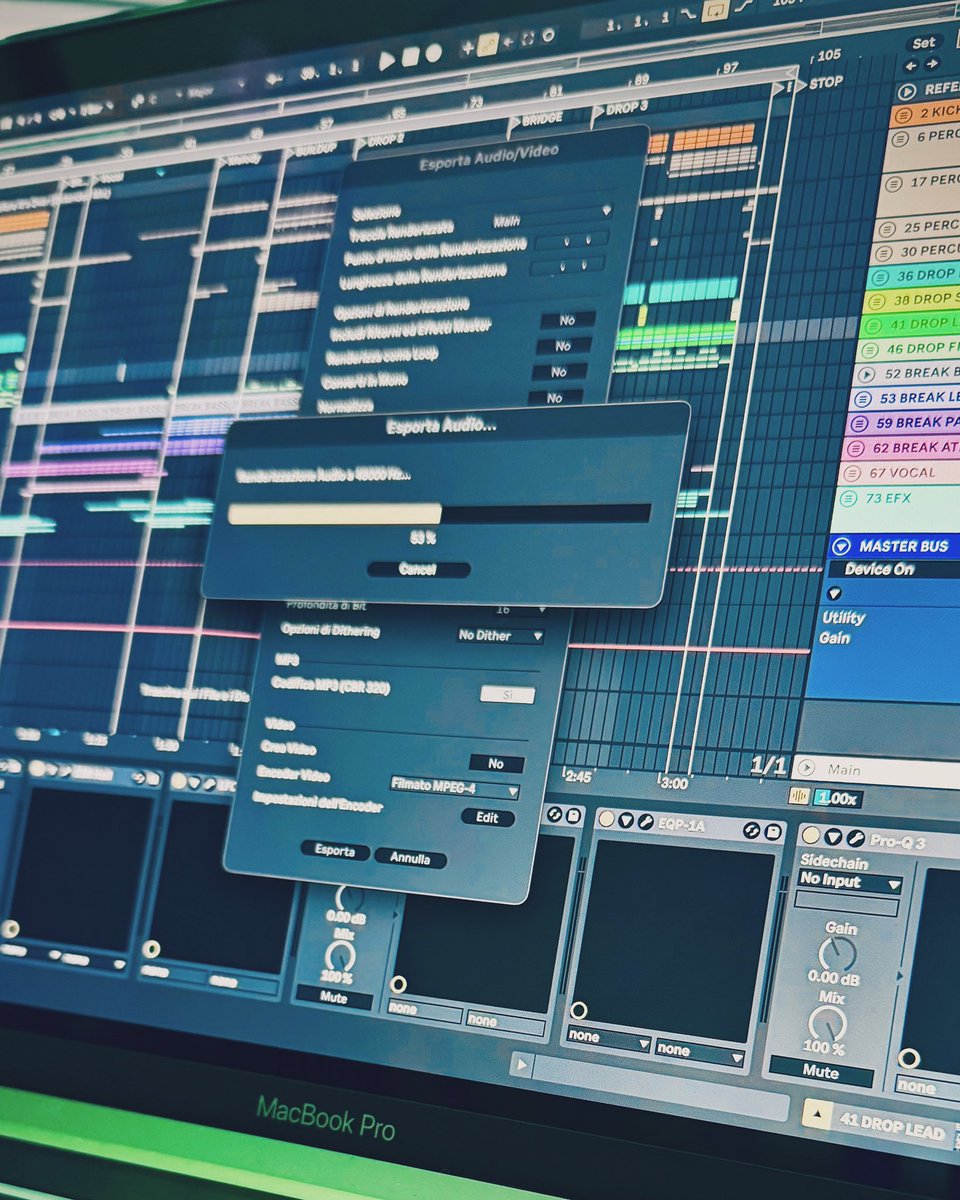The image size is (960, 1200).
Task: Click the 53 BREAK LE track round icon
Action: click(863, 399)
